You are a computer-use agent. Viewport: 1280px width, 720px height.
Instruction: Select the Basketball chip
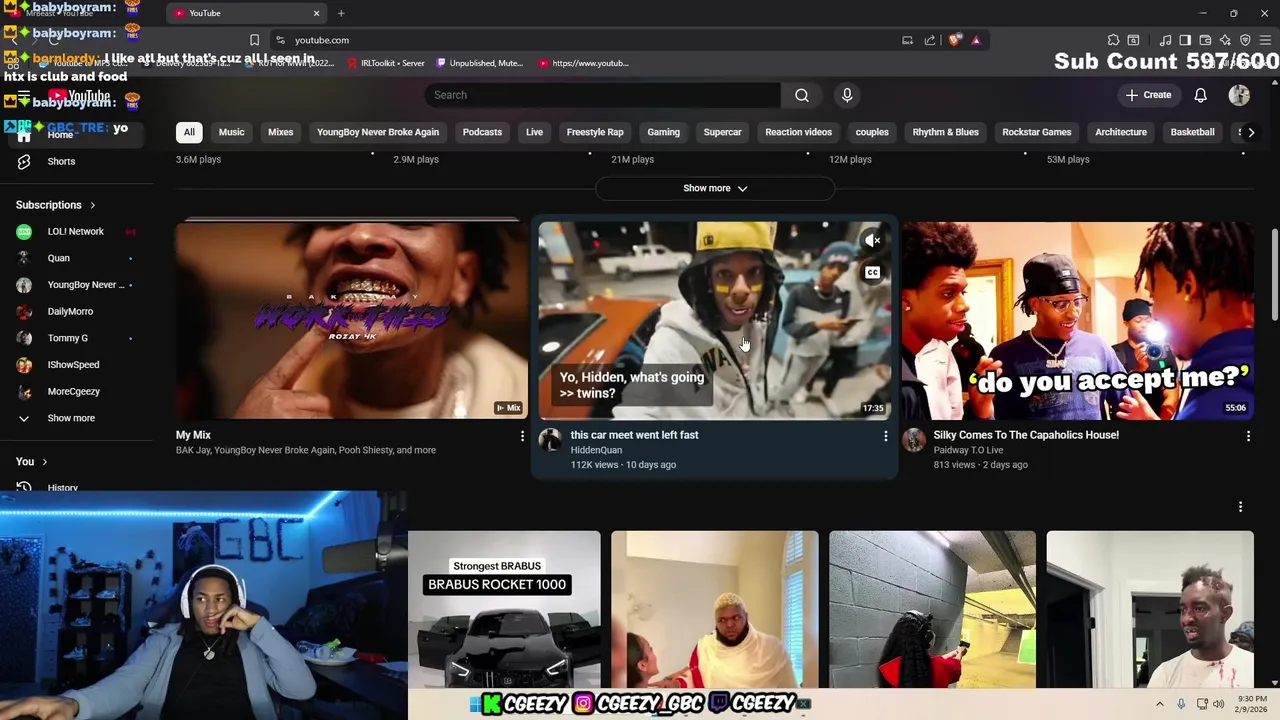(1192, 132)
